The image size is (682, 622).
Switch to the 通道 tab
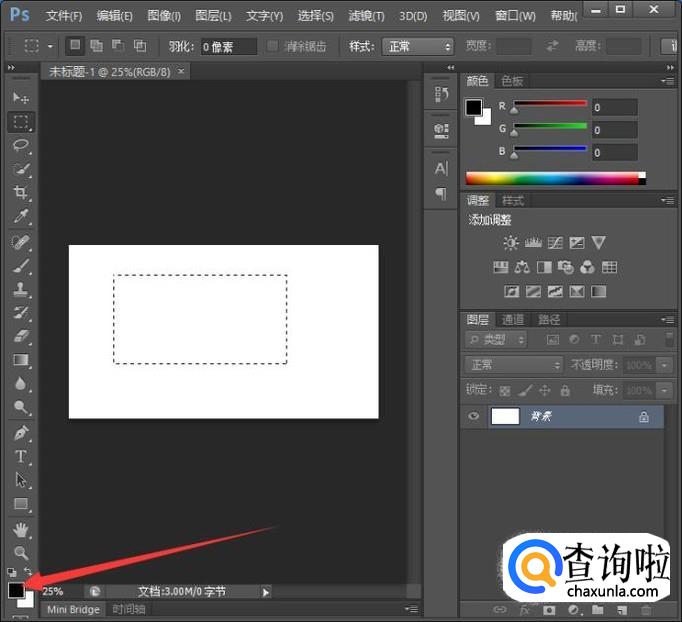(513, 320)
